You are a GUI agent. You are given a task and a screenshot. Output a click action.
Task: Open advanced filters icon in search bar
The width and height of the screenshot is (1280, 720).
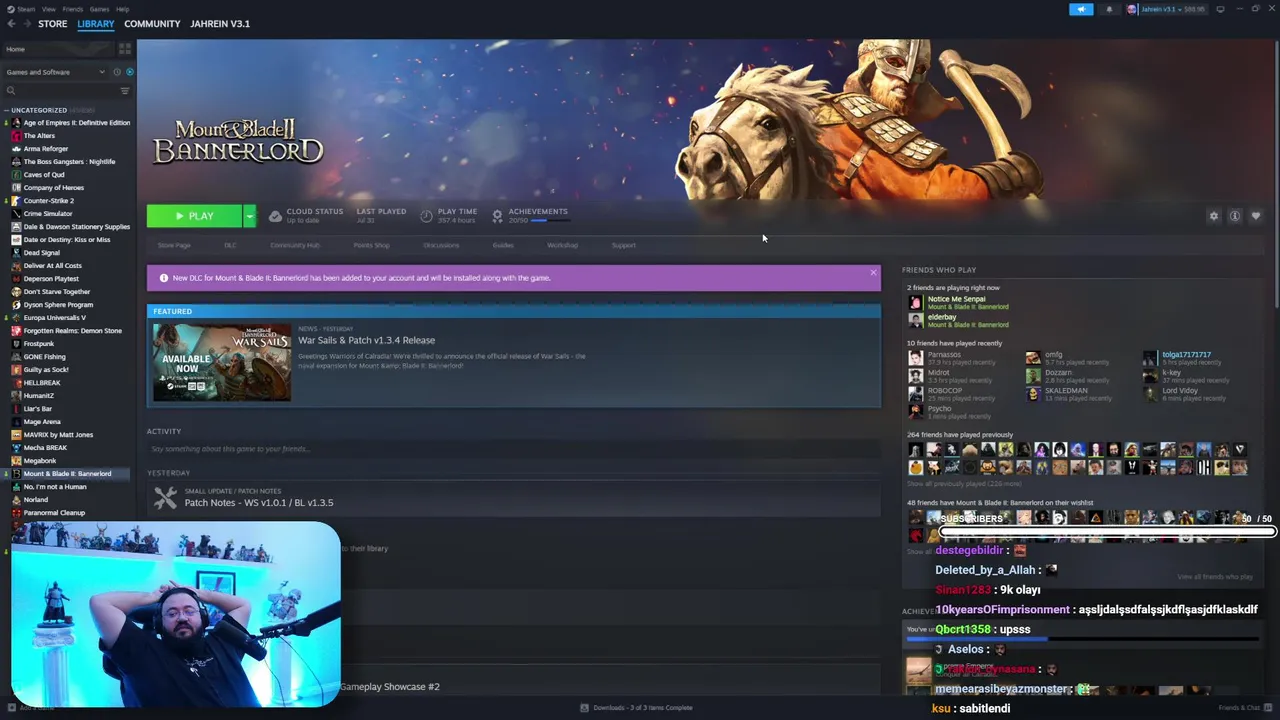tap(125, 91)
